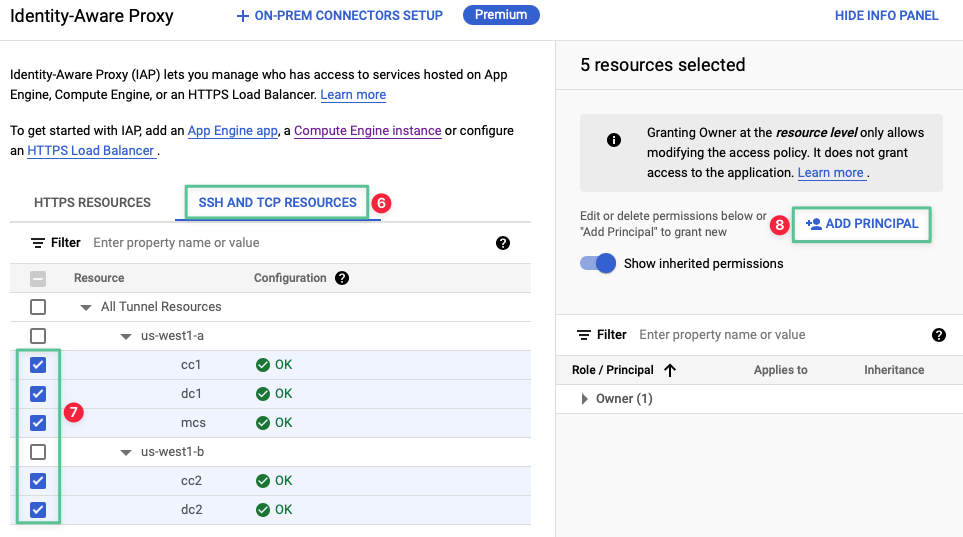Turn off Show inherited permissions toggle
963x537 pixels.
(598, 264)
